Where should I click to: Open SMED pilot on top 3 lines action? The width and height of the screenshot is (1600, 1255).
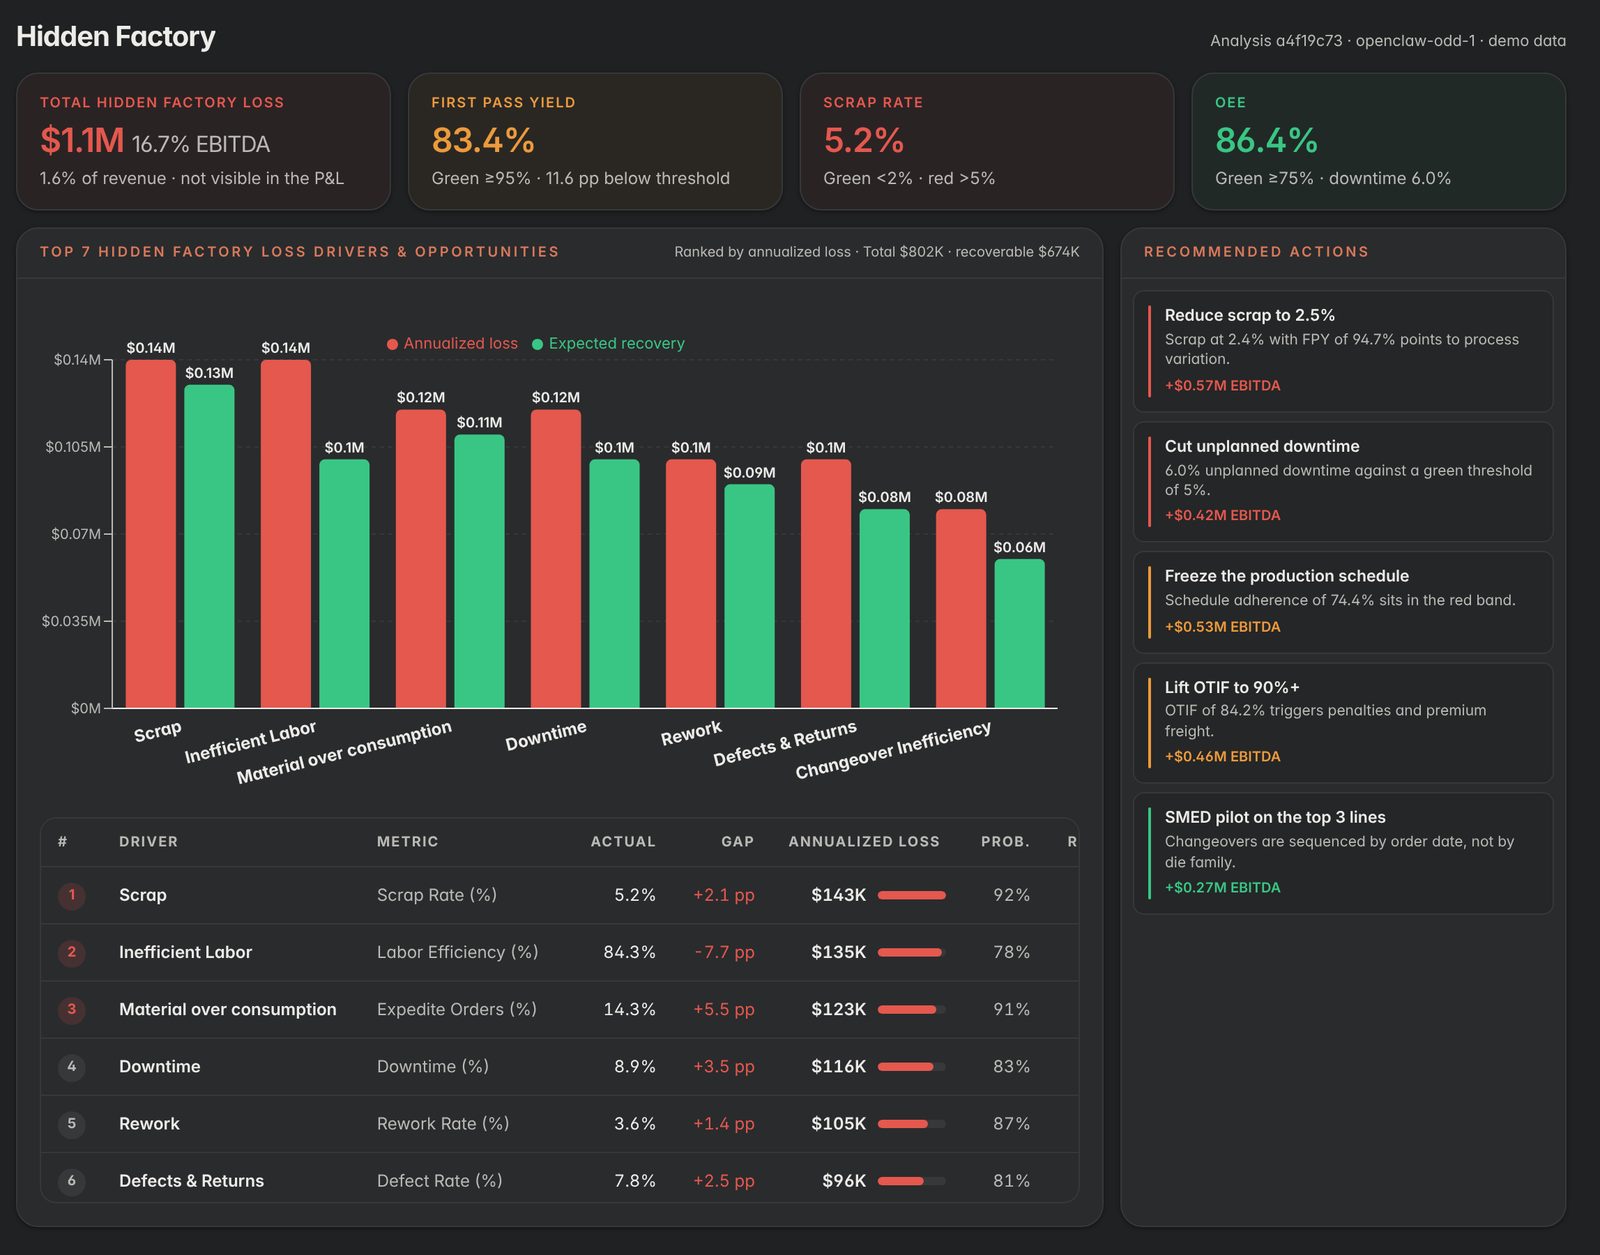1343,853
